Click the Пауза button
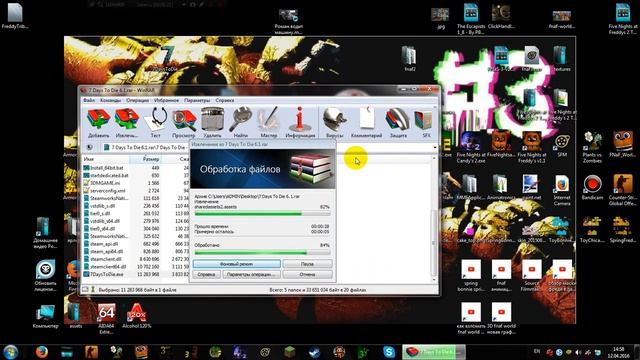The height and width of the screenshot is (360, 640). pyautogui.click(x=307, y=264)
